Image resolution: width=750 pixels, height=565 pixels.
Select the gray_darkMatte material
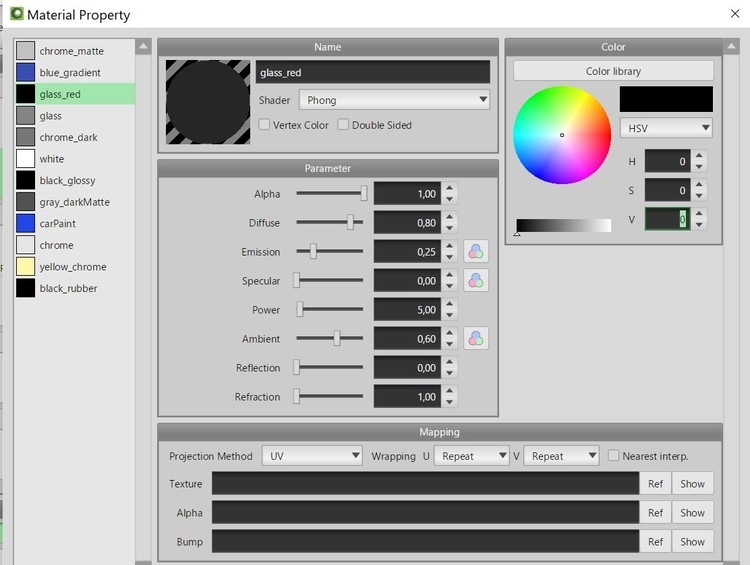tap(75, 201)
